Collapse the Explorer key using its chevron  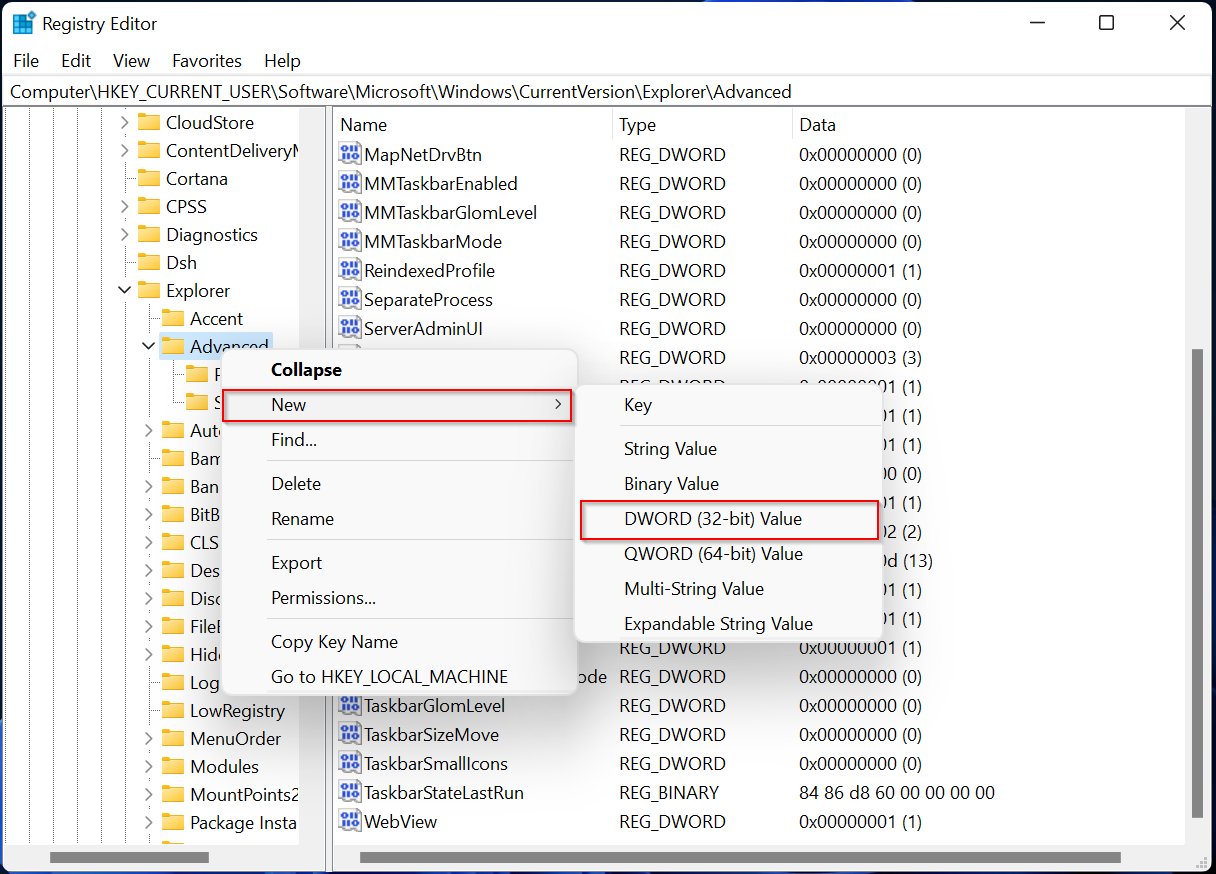(x=124, y=290)
